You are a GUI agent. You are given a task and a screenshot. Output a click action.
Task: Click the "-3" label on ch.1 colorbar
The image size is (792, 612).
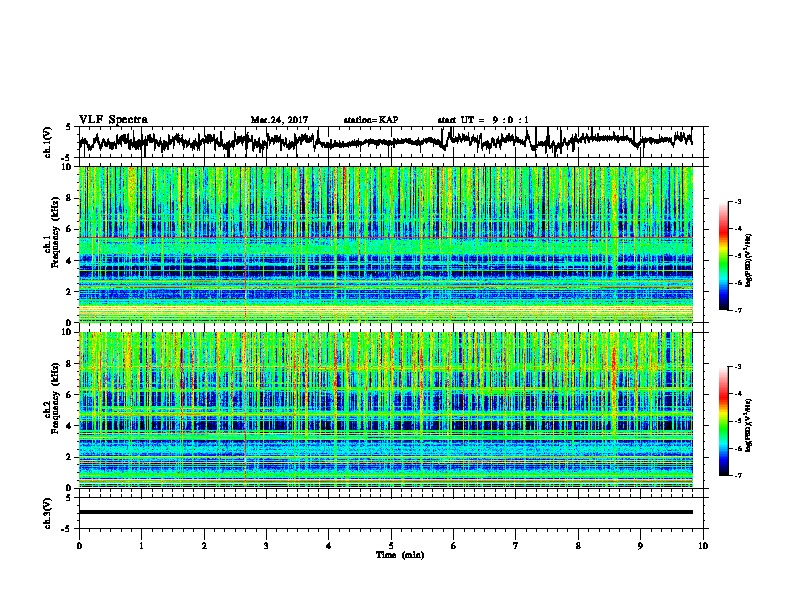click(x=737, y=201)
